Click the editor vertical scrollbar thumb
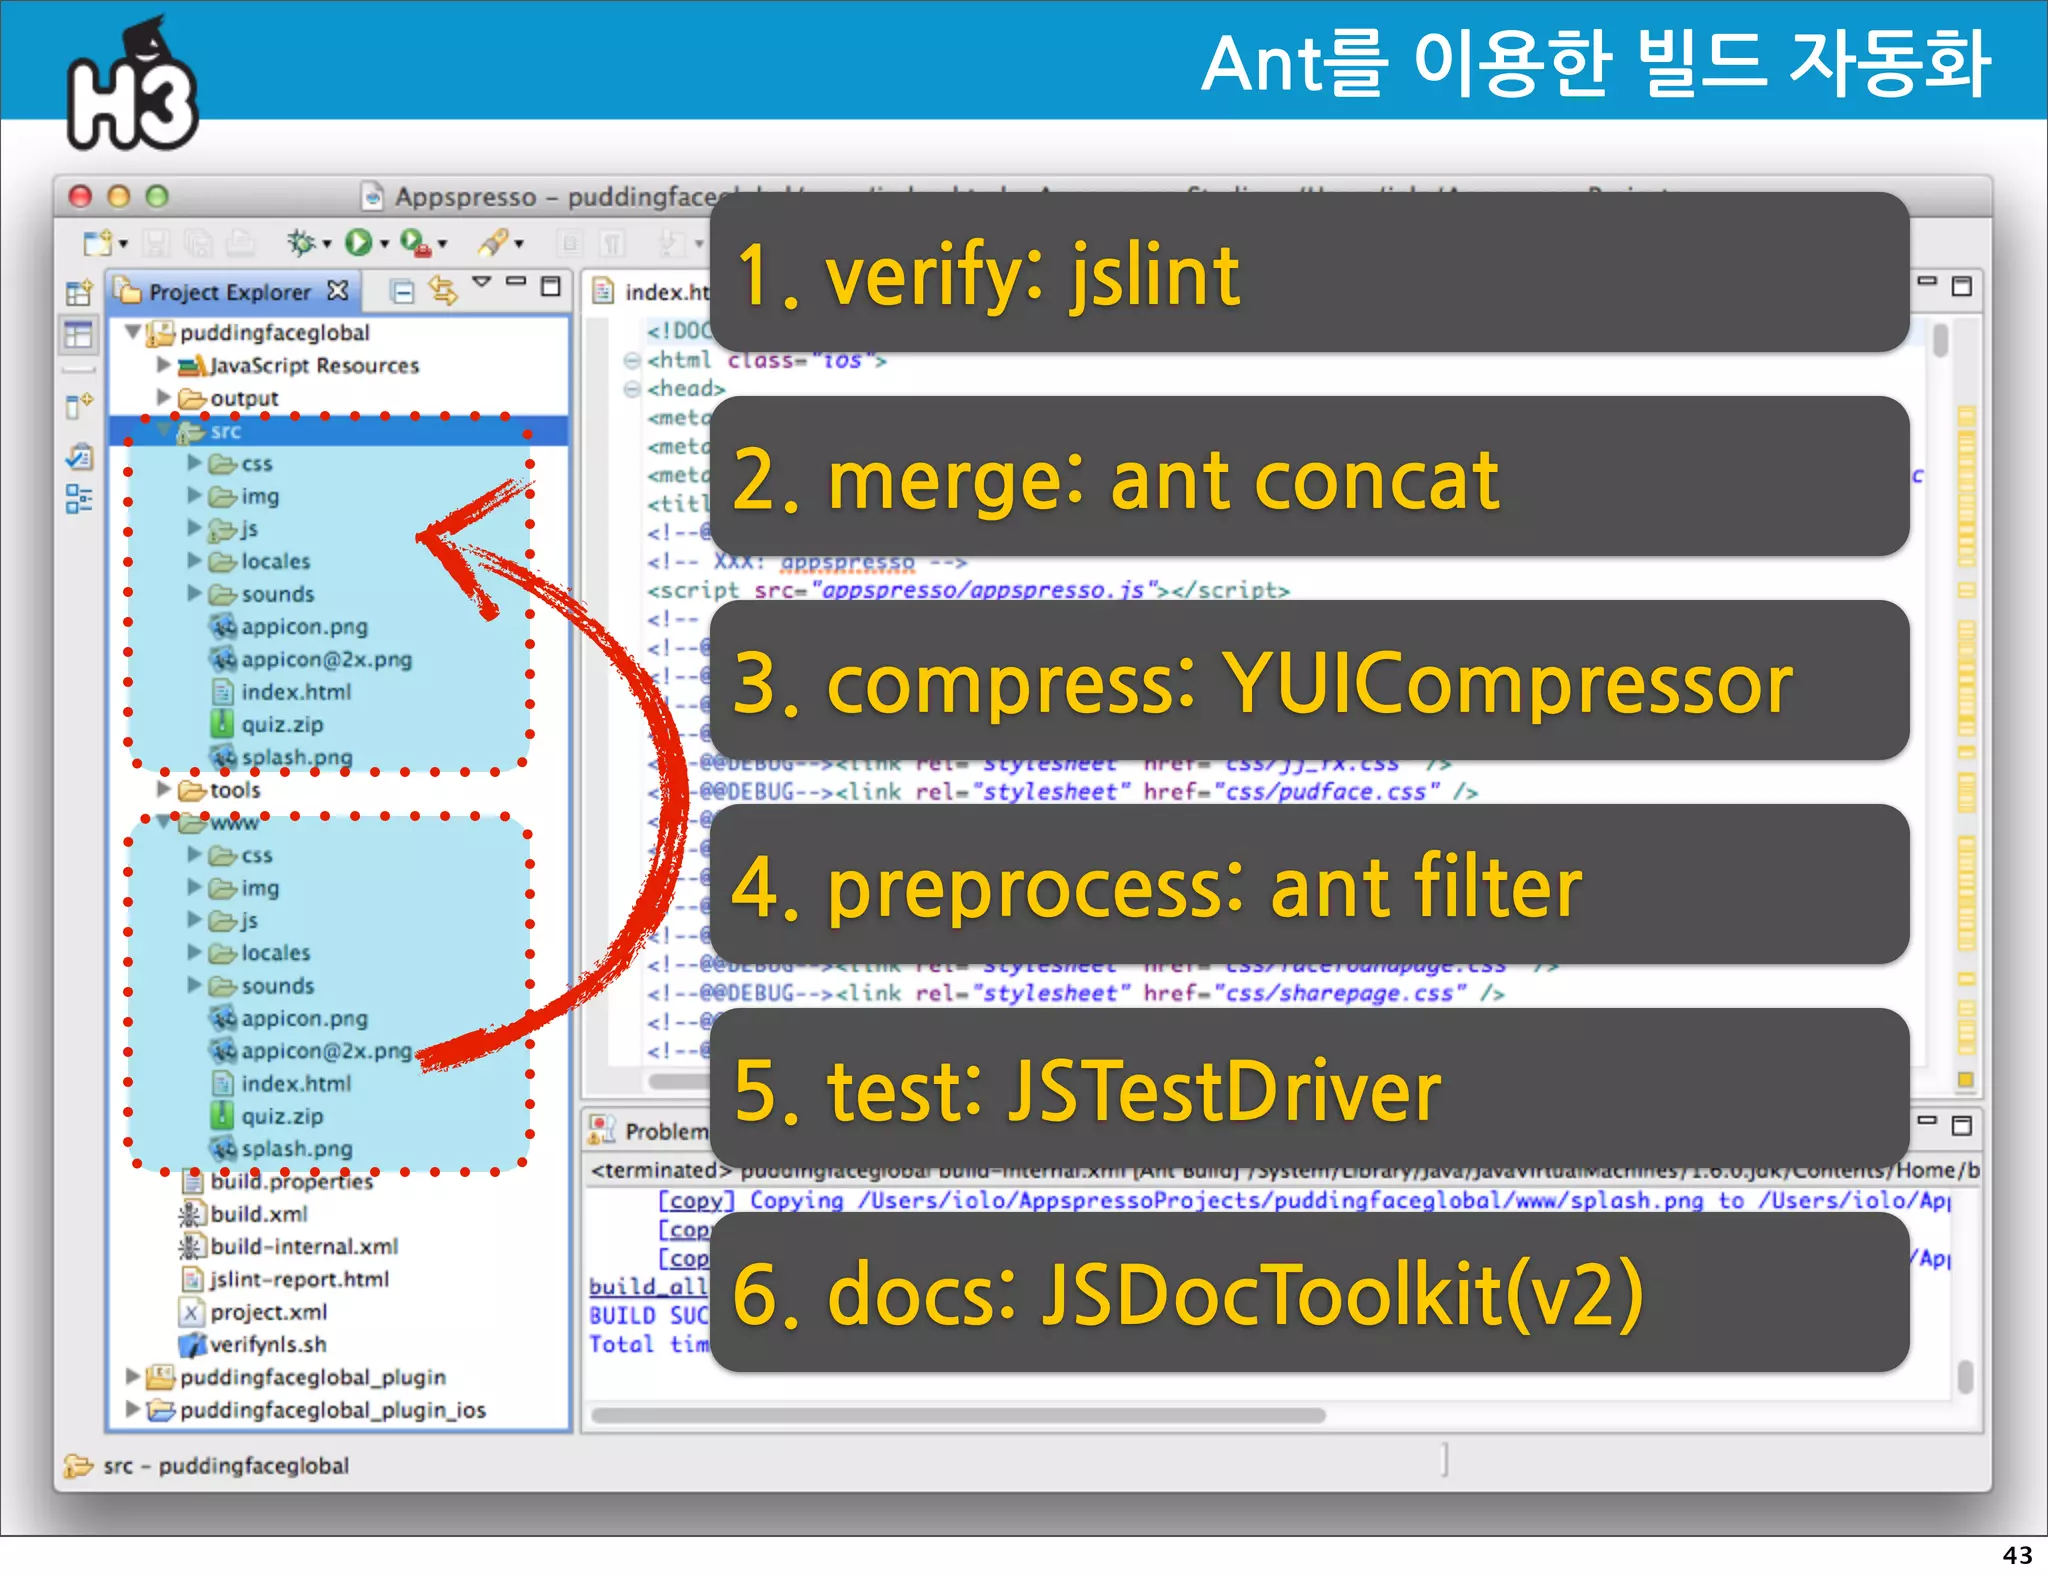2048x1576 pixels. pyautogui.click(x=1941, y=340)
